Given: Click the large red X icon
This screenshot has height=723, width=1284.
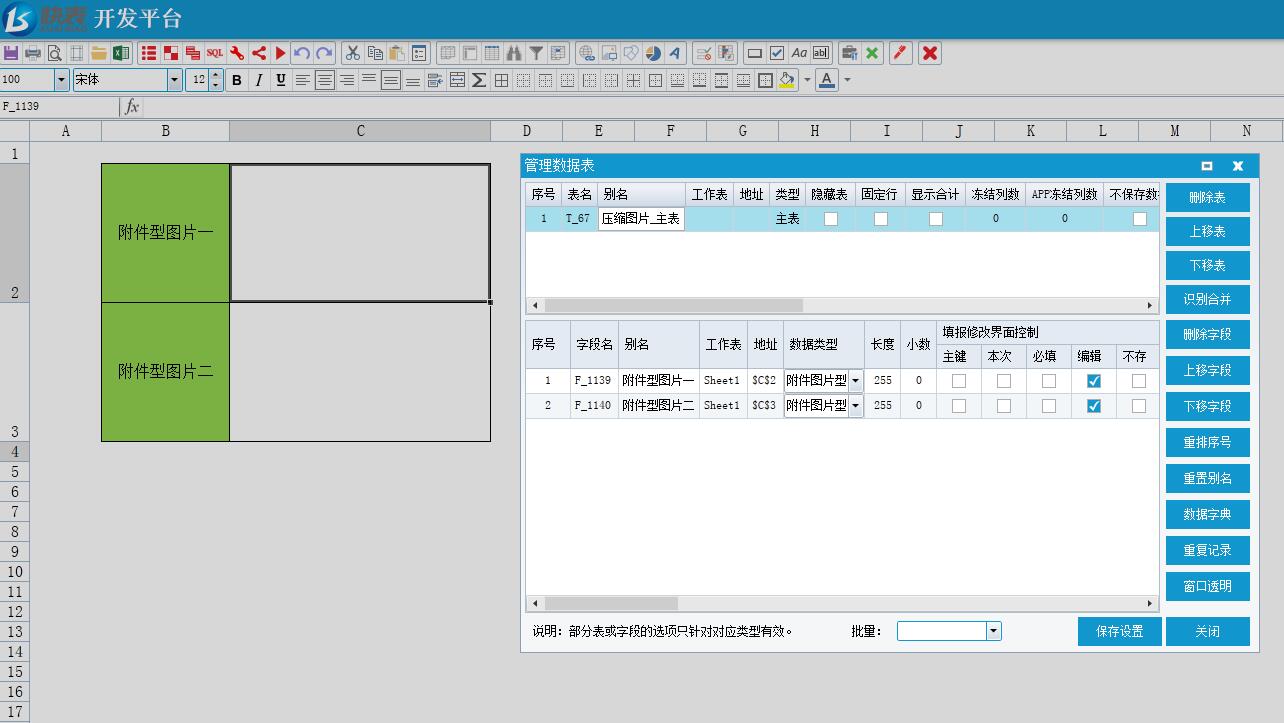Looking at the screenshot, I should point(930,53).
